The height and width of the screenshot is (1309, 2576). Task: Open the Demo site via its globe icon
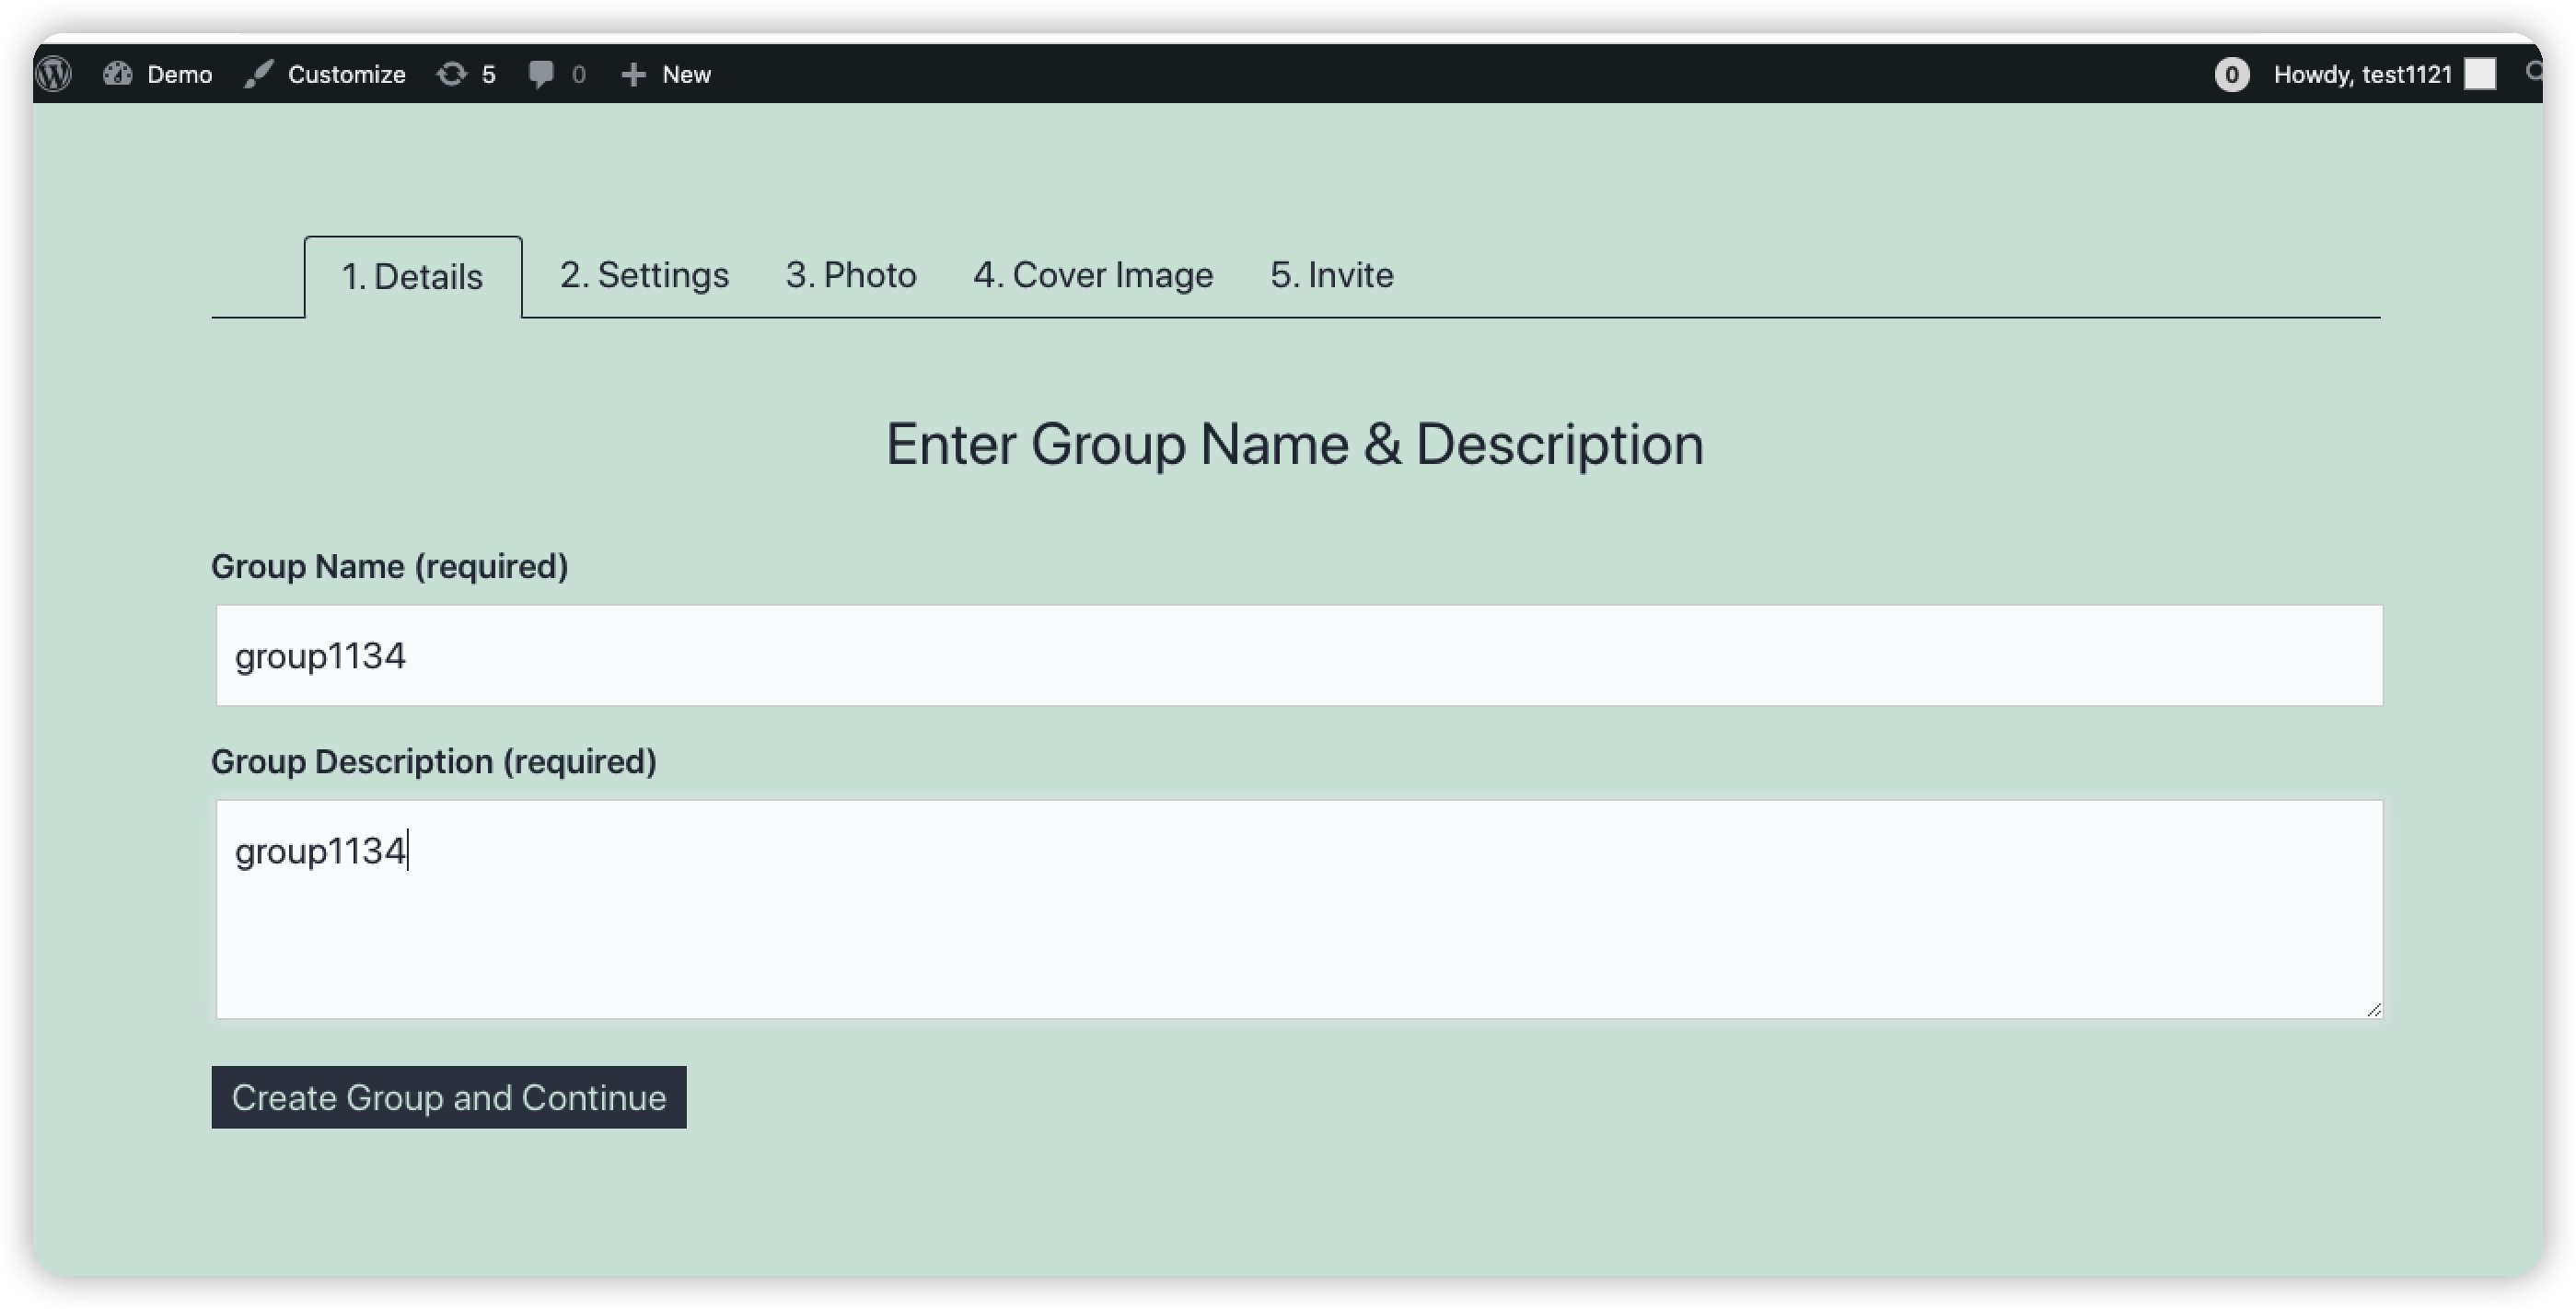(119, 74)
